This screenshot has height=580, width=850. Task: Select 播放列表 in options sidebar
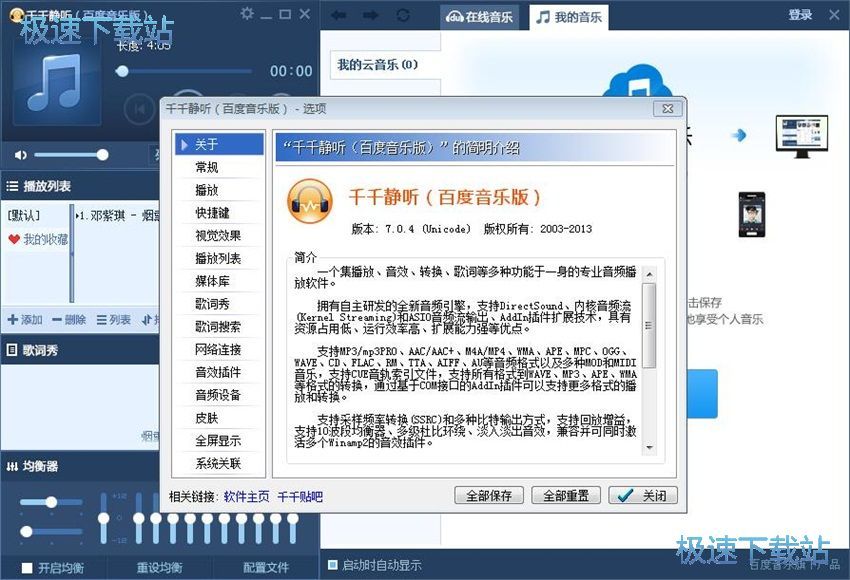coord(220,259)
